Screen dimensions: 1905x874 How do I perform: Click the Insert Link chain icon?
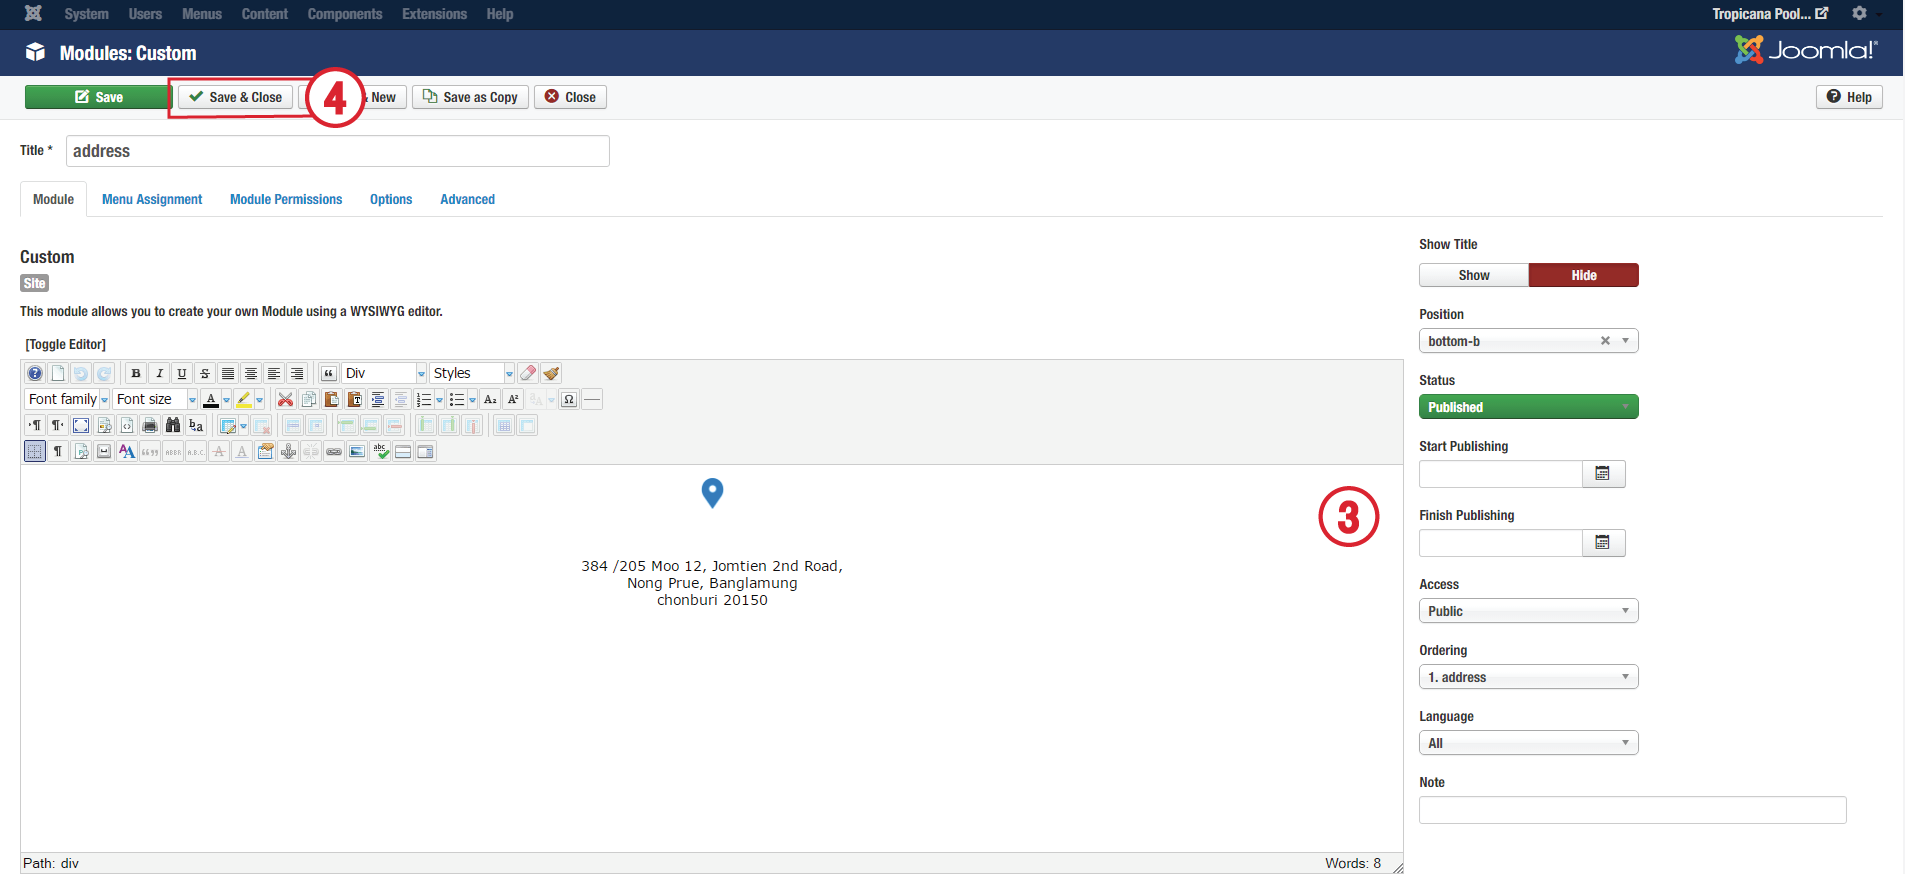(334, 451)
